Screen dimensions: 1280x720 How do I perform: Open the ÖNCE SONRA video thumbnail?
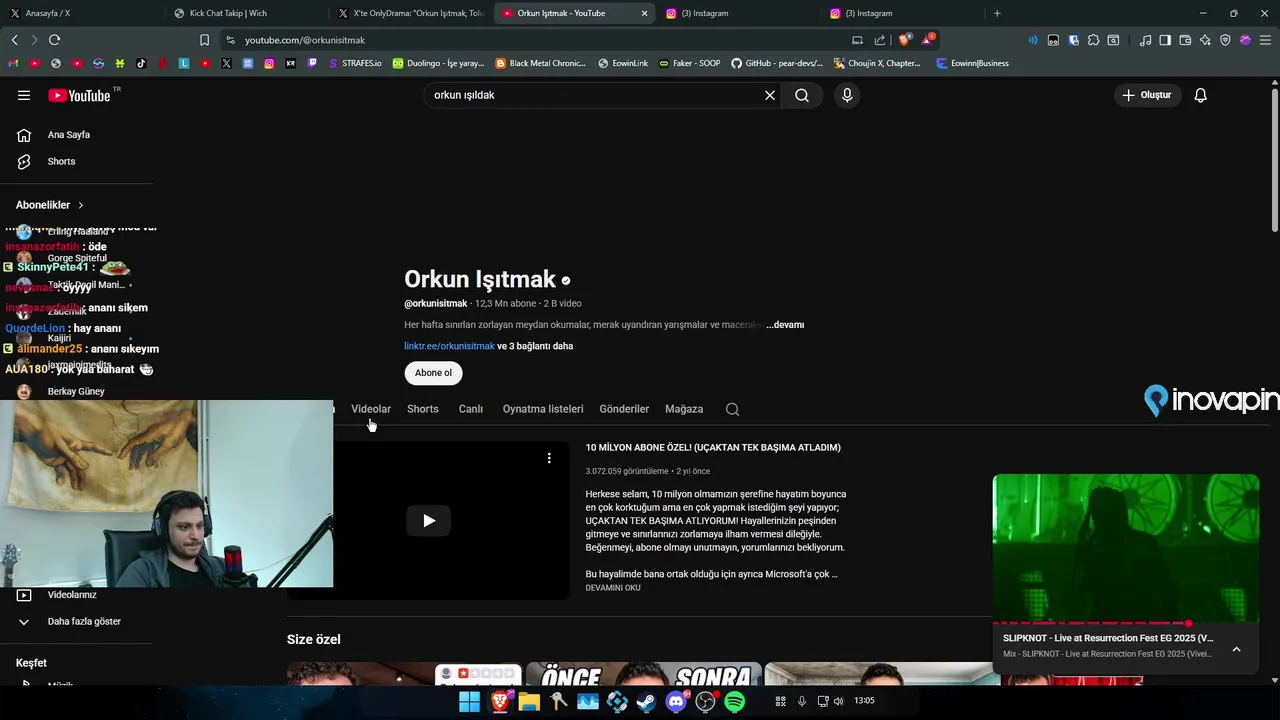644,675
